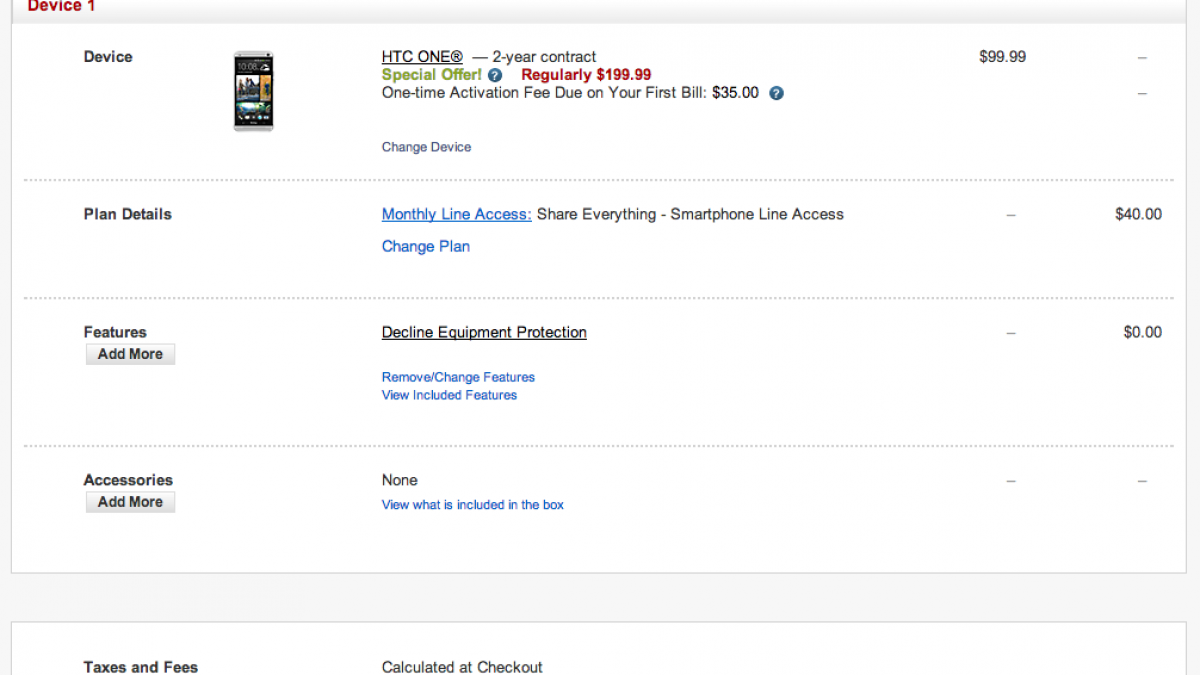Click the Regularly $199.99 price text

(x=586, y=75)
